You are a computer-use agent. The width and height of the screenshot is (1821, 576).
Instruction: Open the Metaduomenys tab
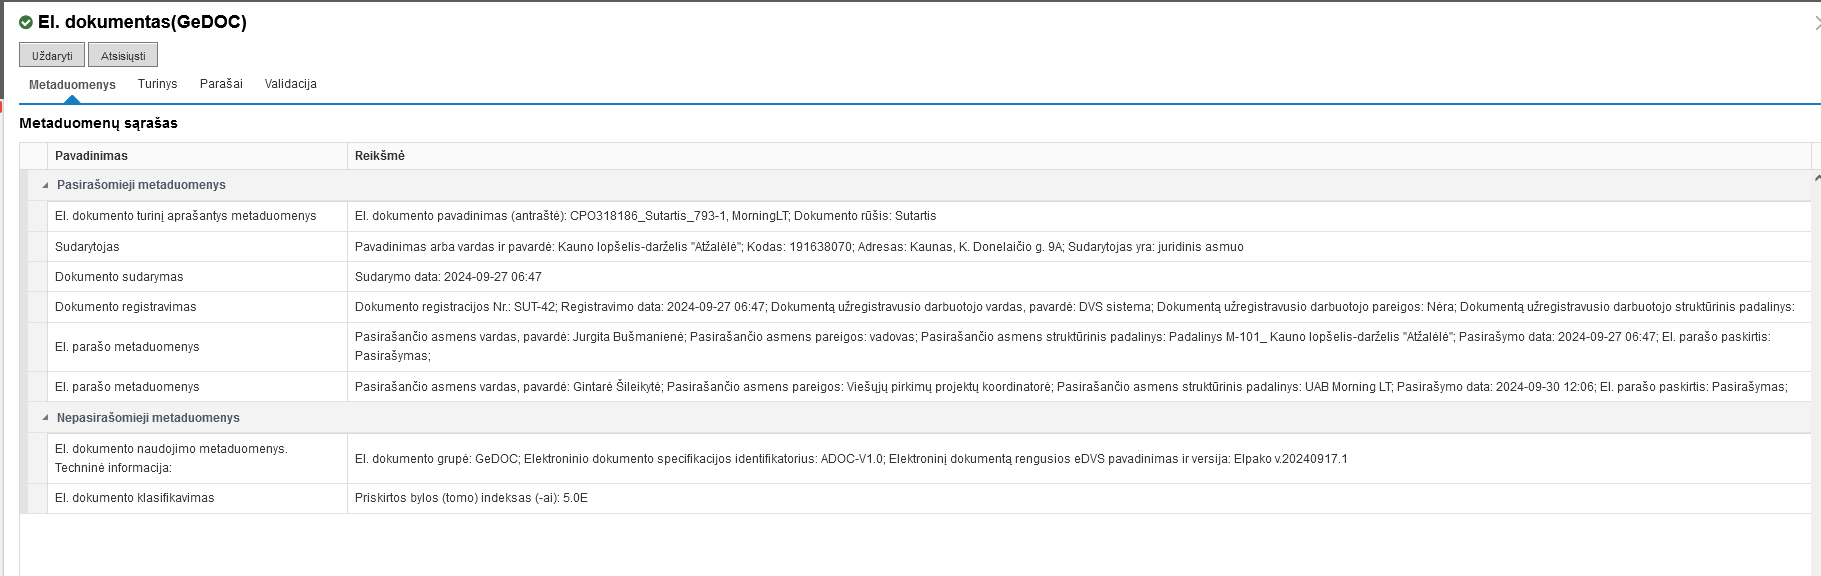pos(72,85)
